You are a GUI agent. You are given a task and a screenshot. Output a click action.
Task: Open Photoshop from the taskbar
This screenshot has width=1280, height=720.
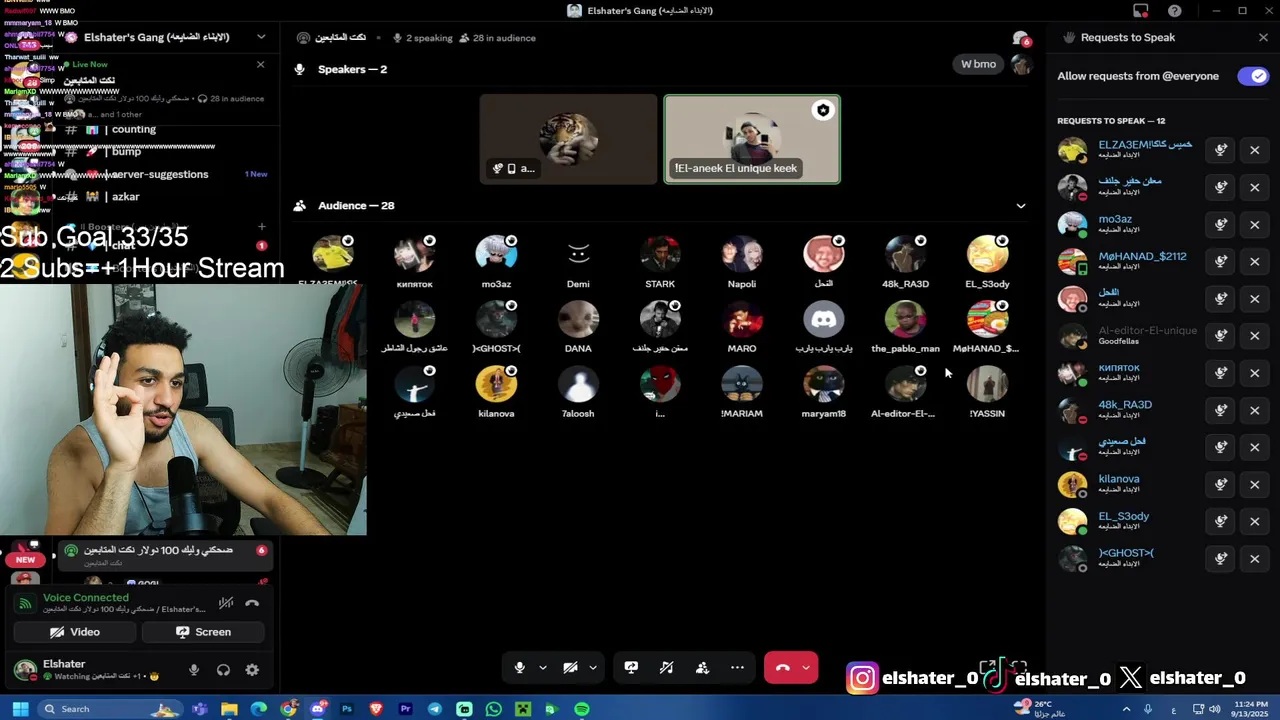pos(347,709)
